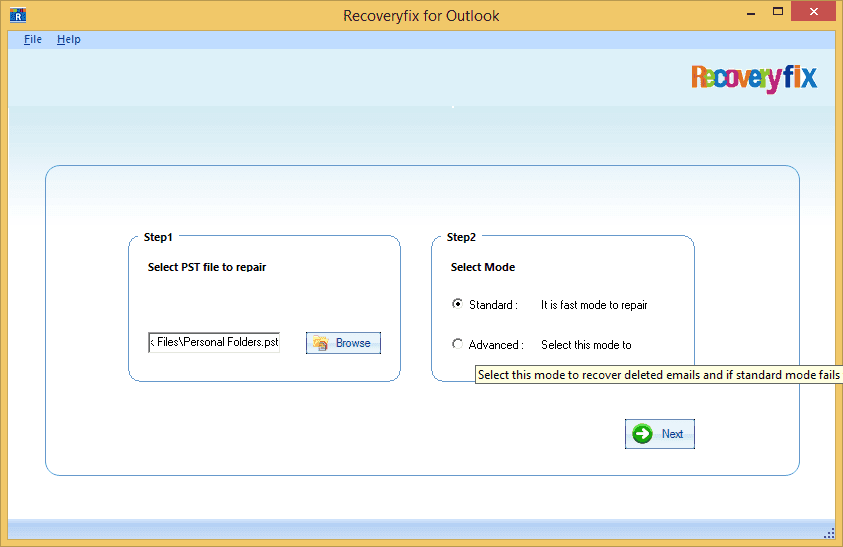
Task: Click the Recoveryfix colorful logo
Action: tap(753, 77)
